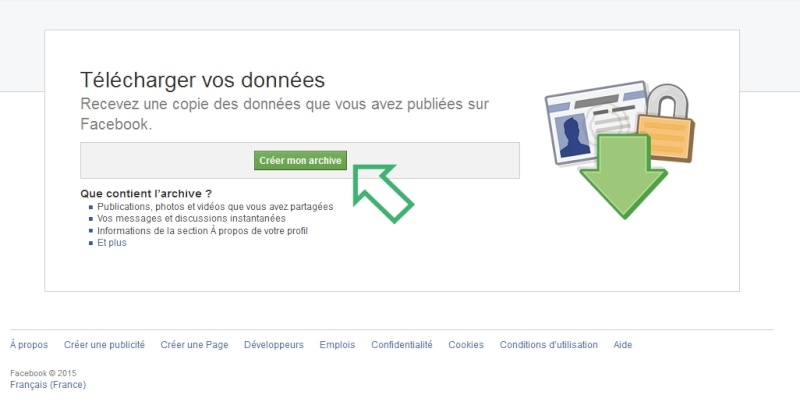Go to Créer une publicité link
The height and width of the screenshot is (409, 800).
click(104, 345)
